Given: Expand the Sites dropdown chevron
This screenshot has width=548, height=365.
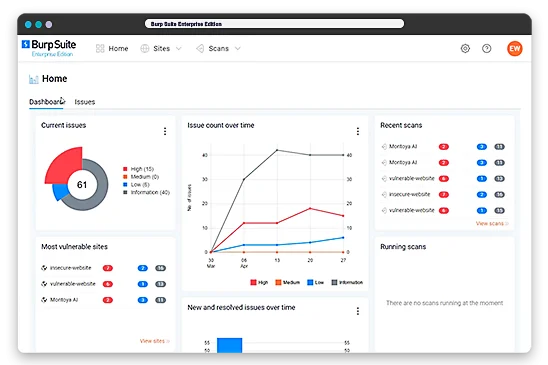Looking at the screenshot, I should (179, 49).
